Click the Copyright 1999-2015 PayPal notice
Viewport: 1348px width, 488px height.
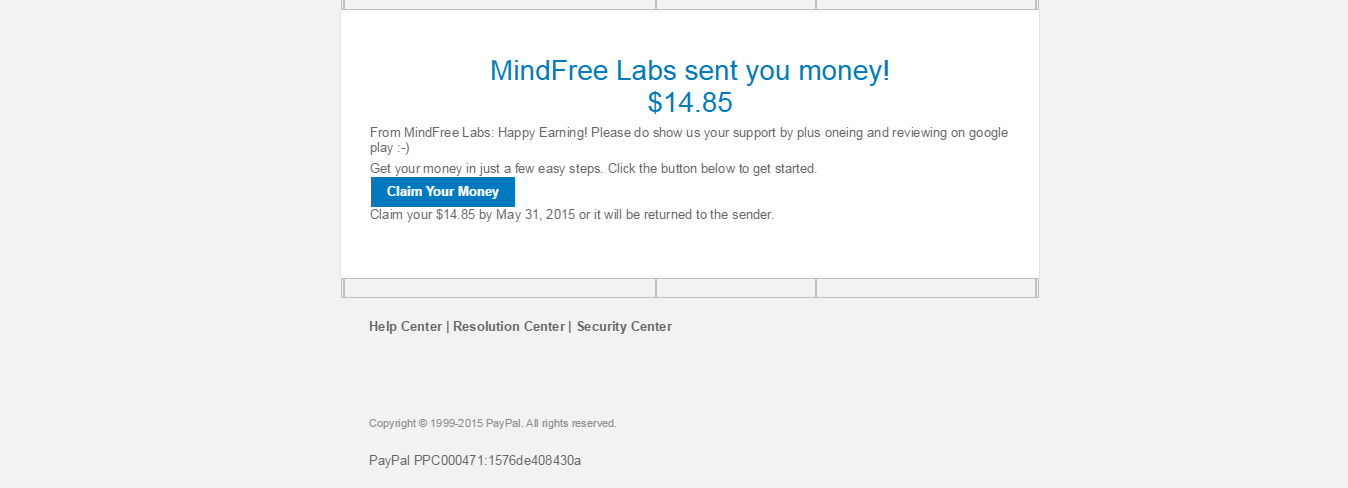tap(492, 424)
